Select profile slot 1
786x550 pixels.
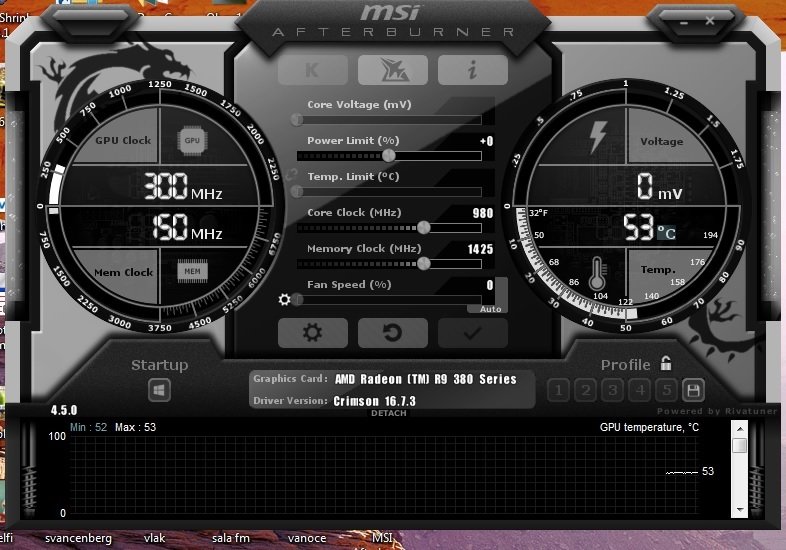click(x=560, y=391)
